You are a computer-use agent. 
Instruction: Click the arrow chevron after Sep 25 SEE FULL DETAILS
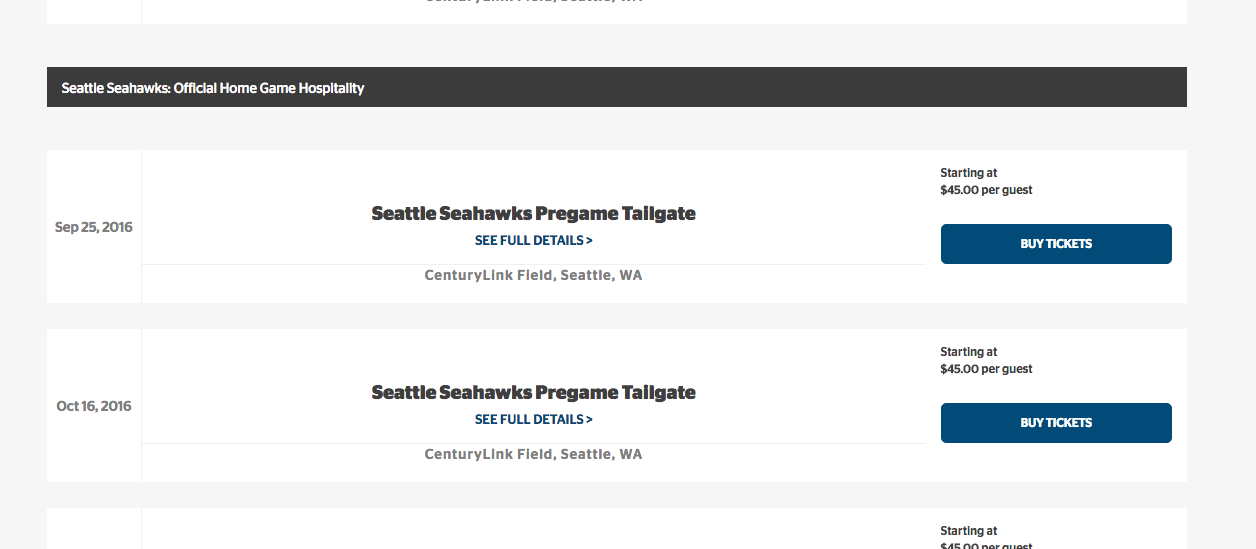[x=589, y=241]
